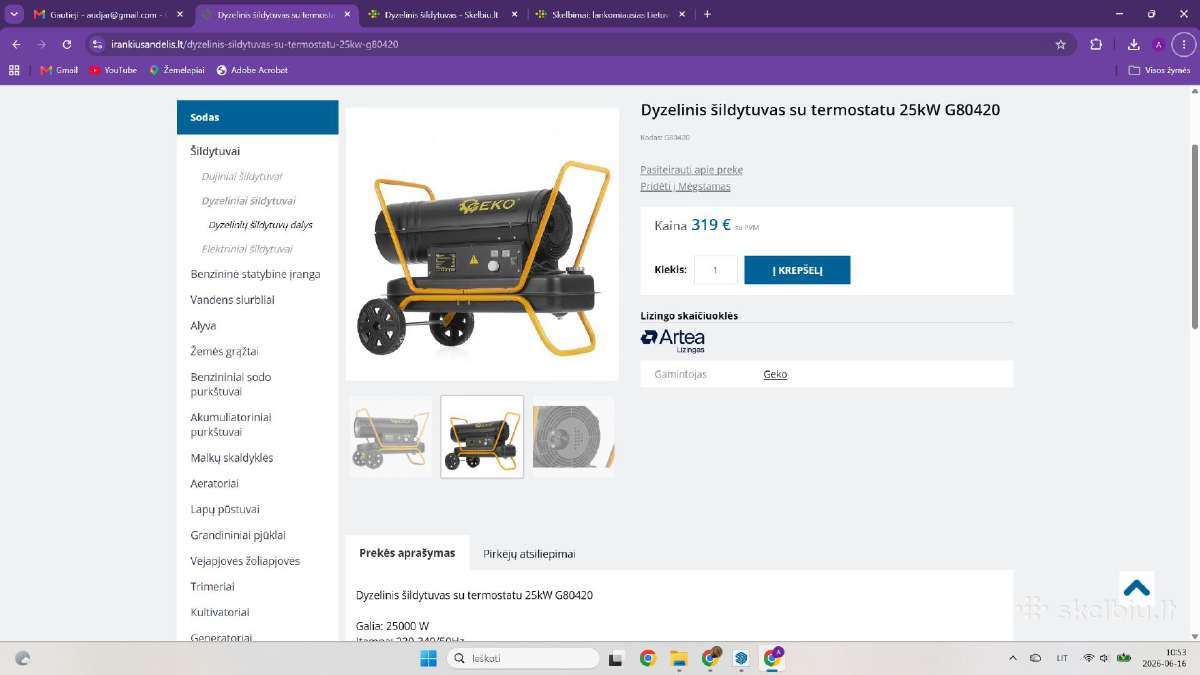Viewport: 1200px width, 675px height.
Task: Select Elektriniai šildytuvai subcategory
Action: pos(247,249)
